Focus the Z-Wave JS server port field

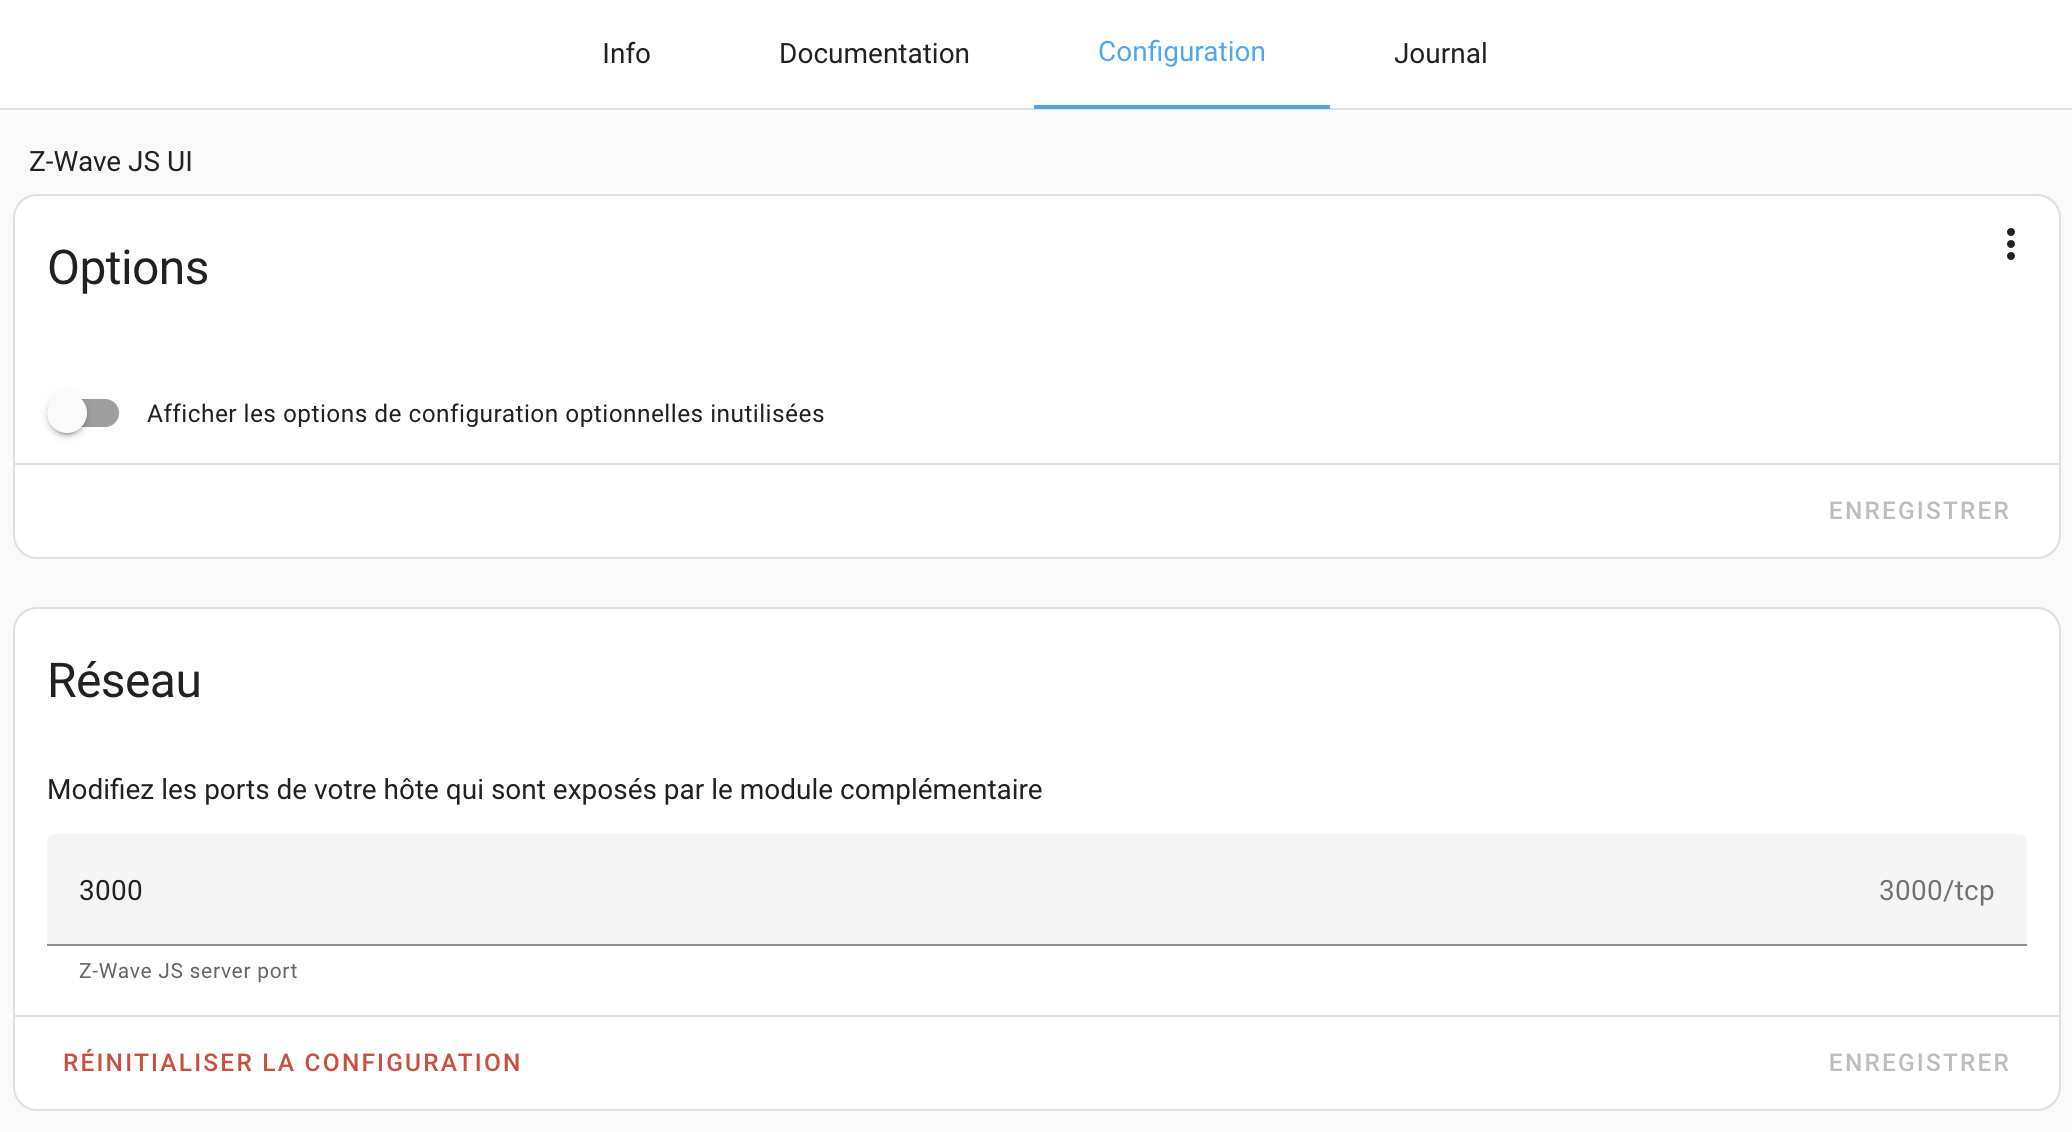point(1036,890)
